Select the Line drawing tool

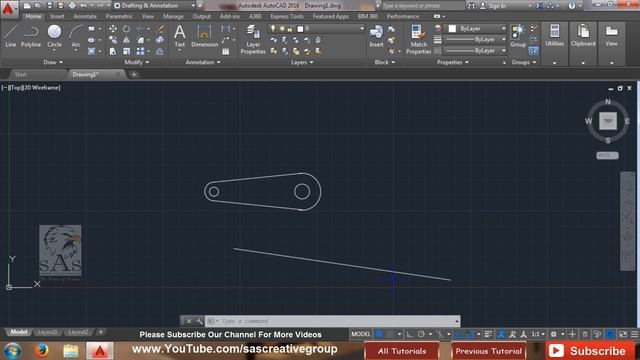pyautogui.click(x=11, y=36)
